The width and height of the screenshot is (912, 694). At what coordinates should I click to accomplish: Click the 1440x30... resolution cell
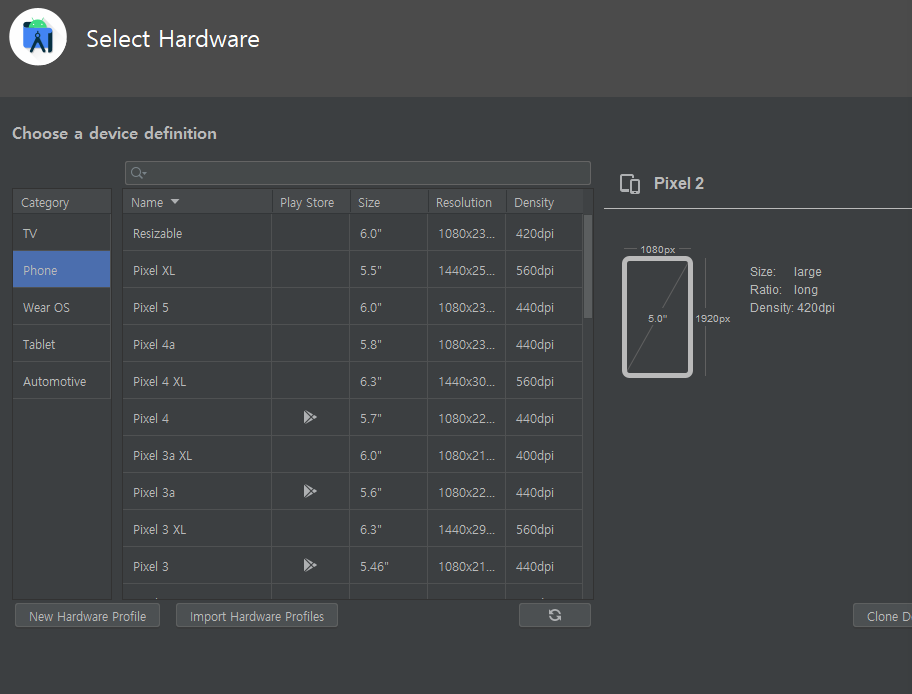click(x=466, y=381)
